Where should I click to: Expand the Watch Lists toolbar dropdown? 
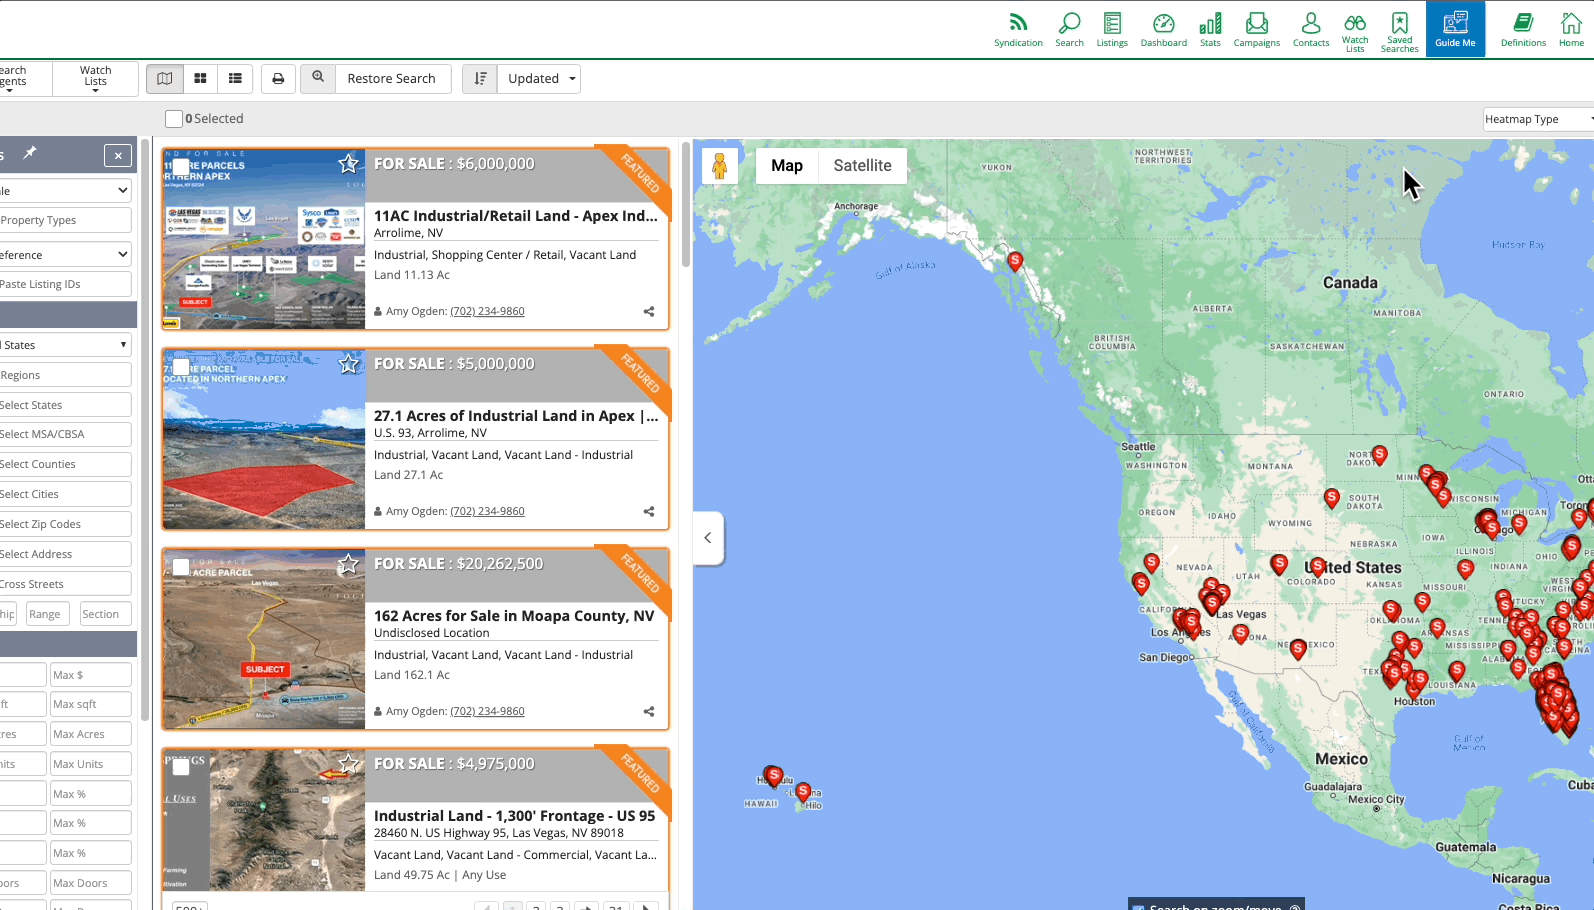[x=96, y=79]
